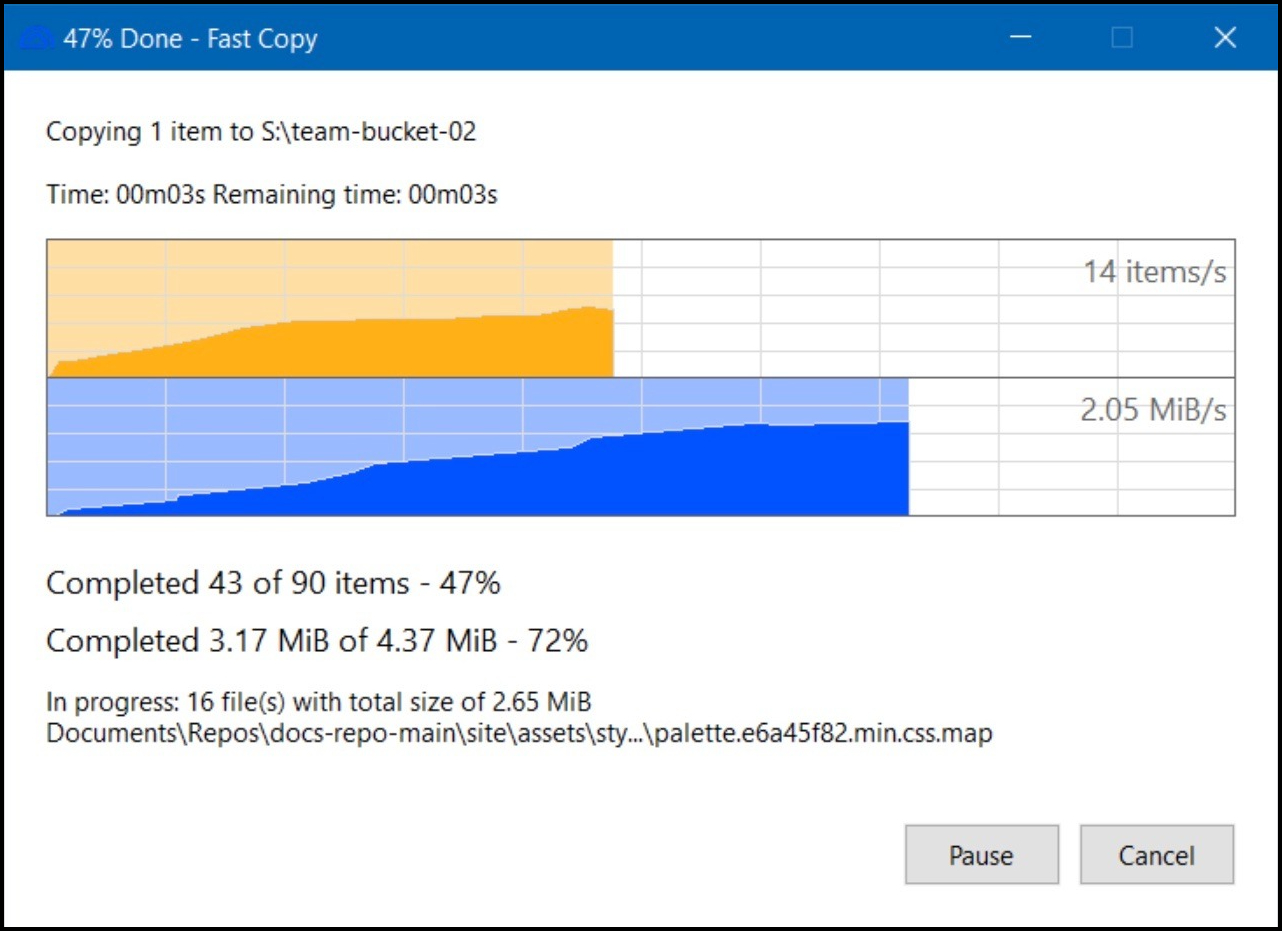1282x931 pixels.
Task: Close the Fast Copy dialog
Action: (x=1225, y=38)
